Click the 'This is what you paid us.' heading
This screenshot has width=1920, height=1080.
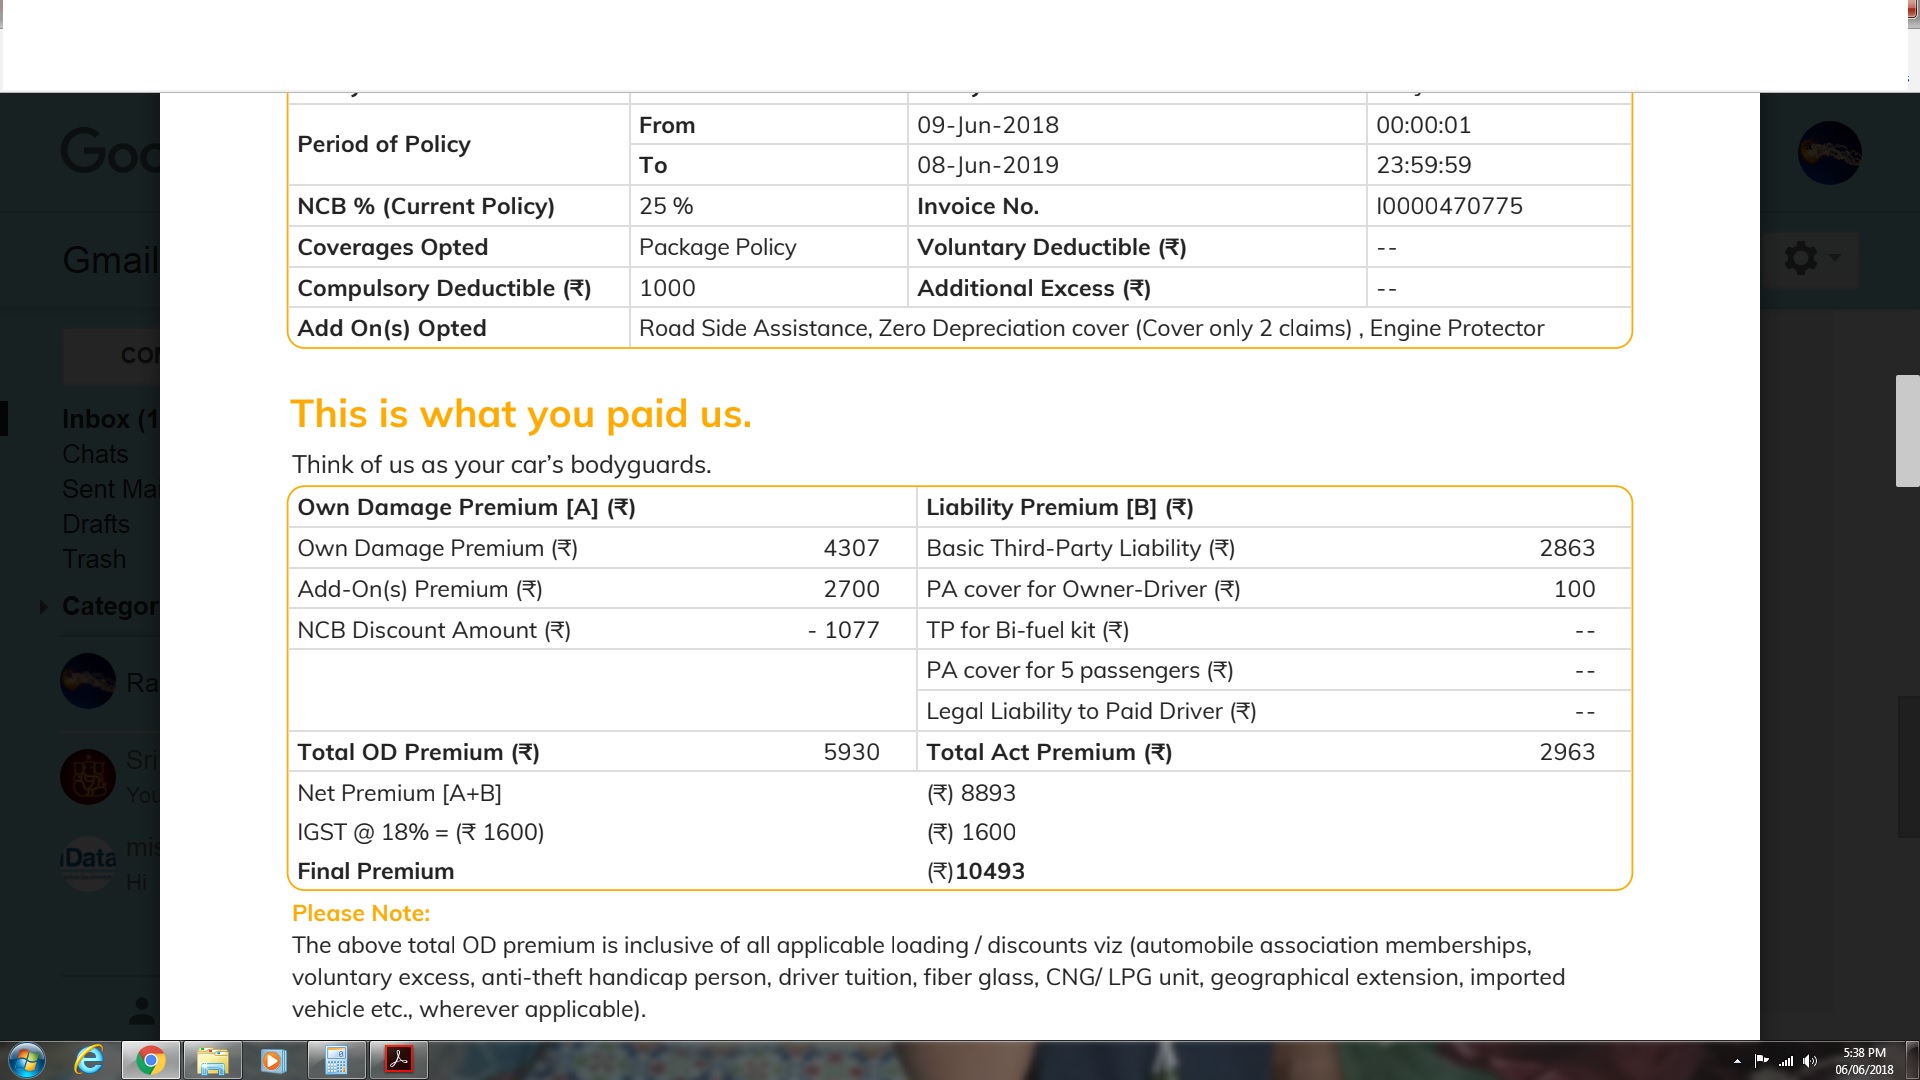point(521,414)
